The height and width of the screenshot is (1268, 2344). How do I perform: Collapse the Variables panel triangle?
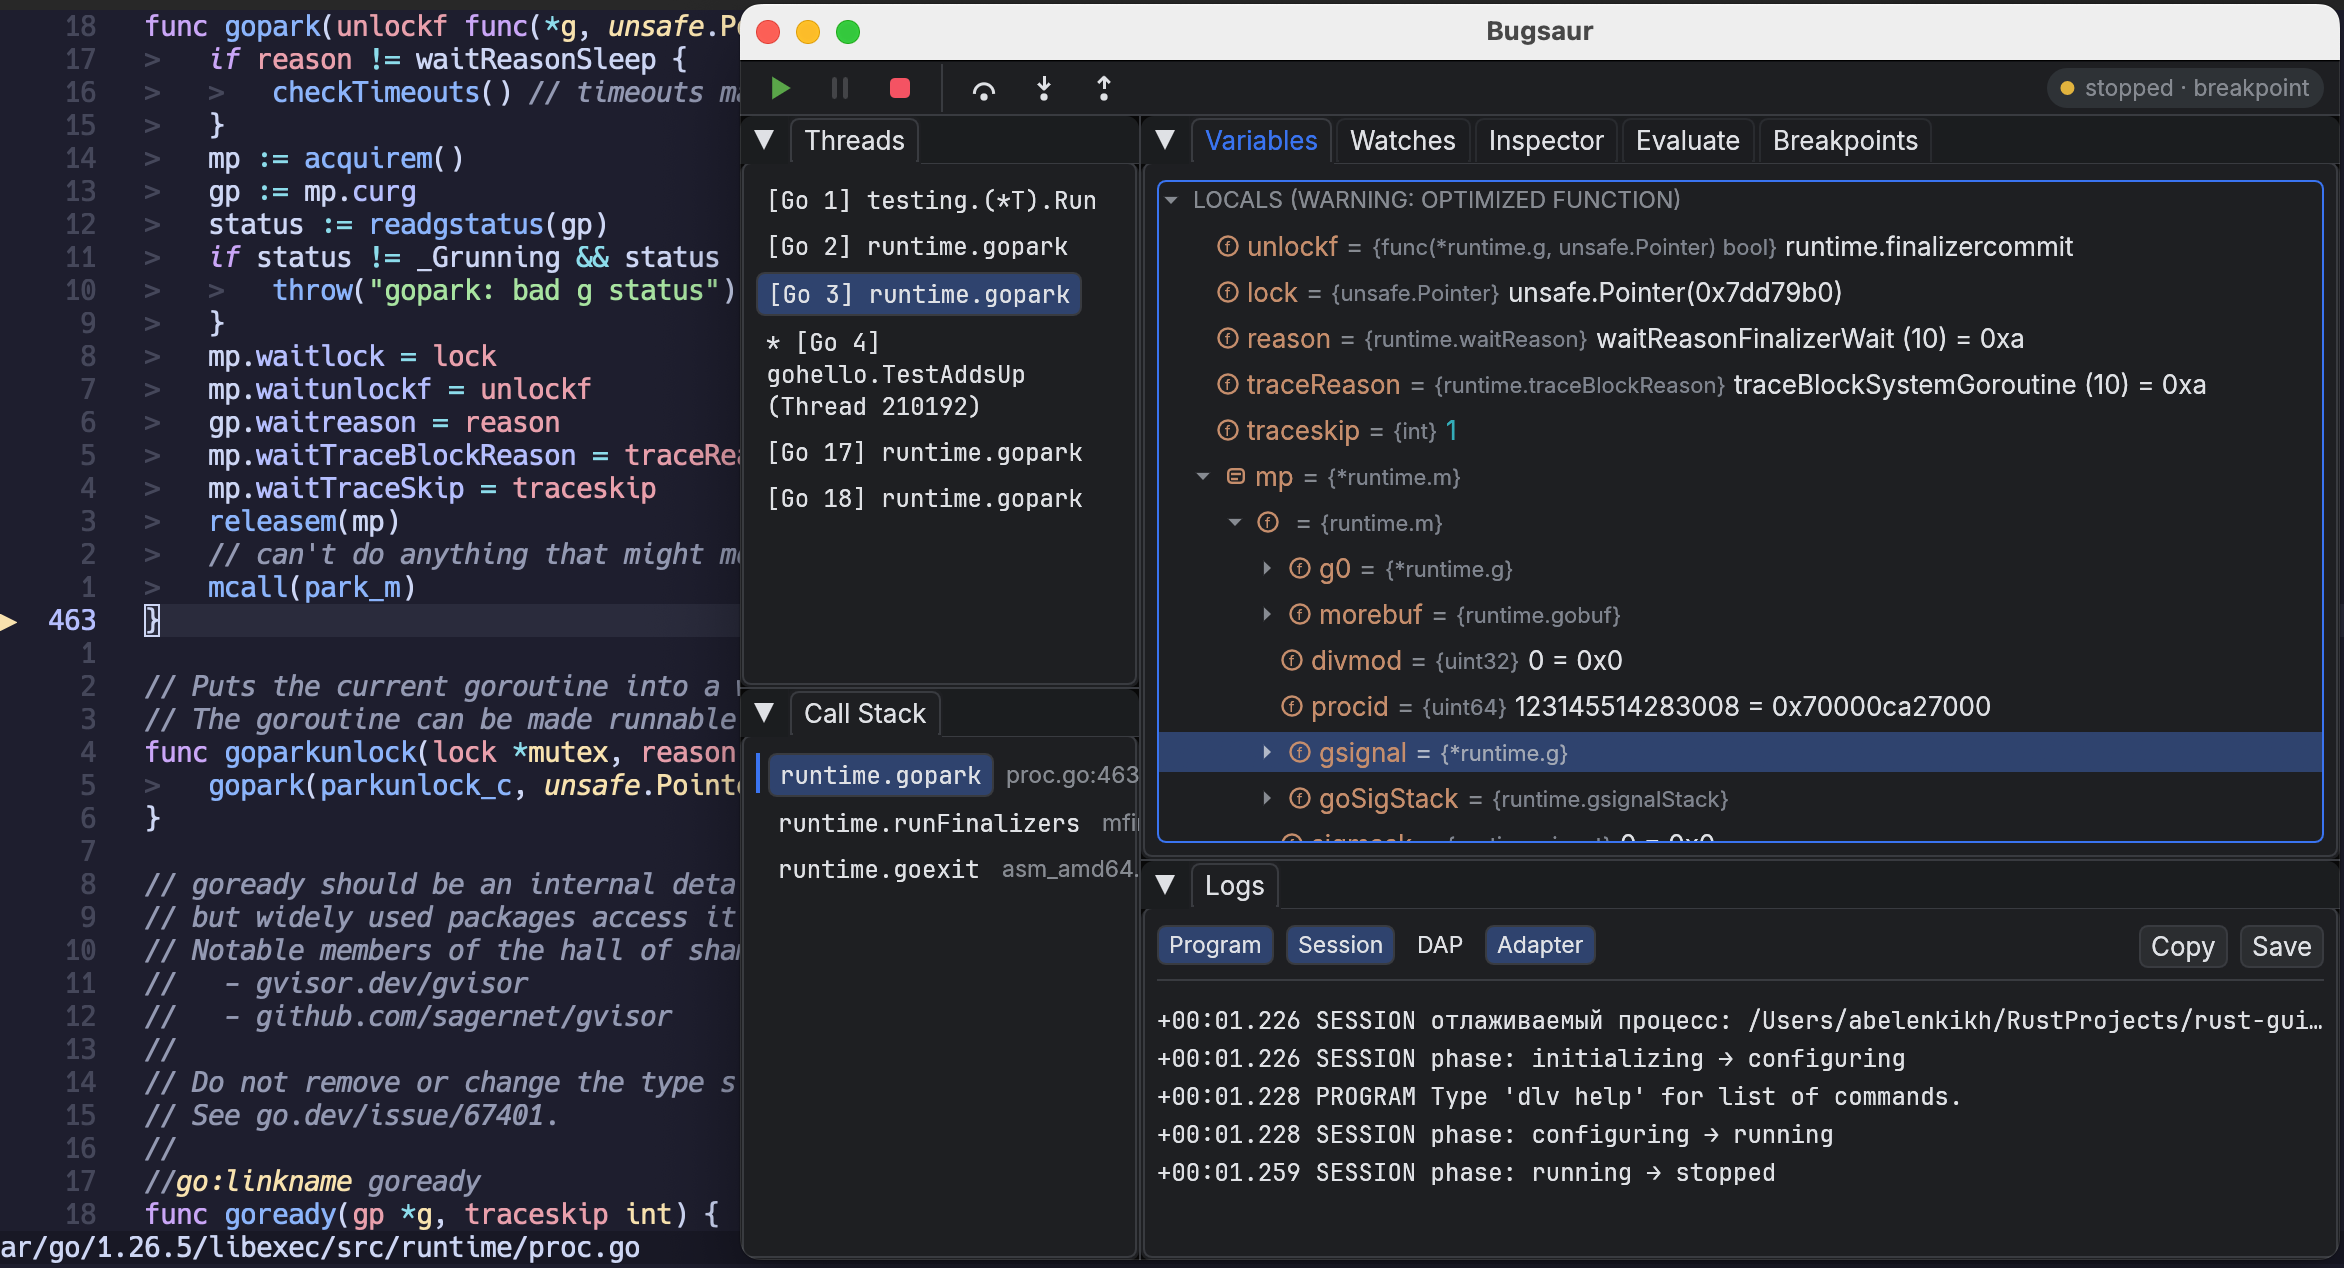tap(1165, 140)
